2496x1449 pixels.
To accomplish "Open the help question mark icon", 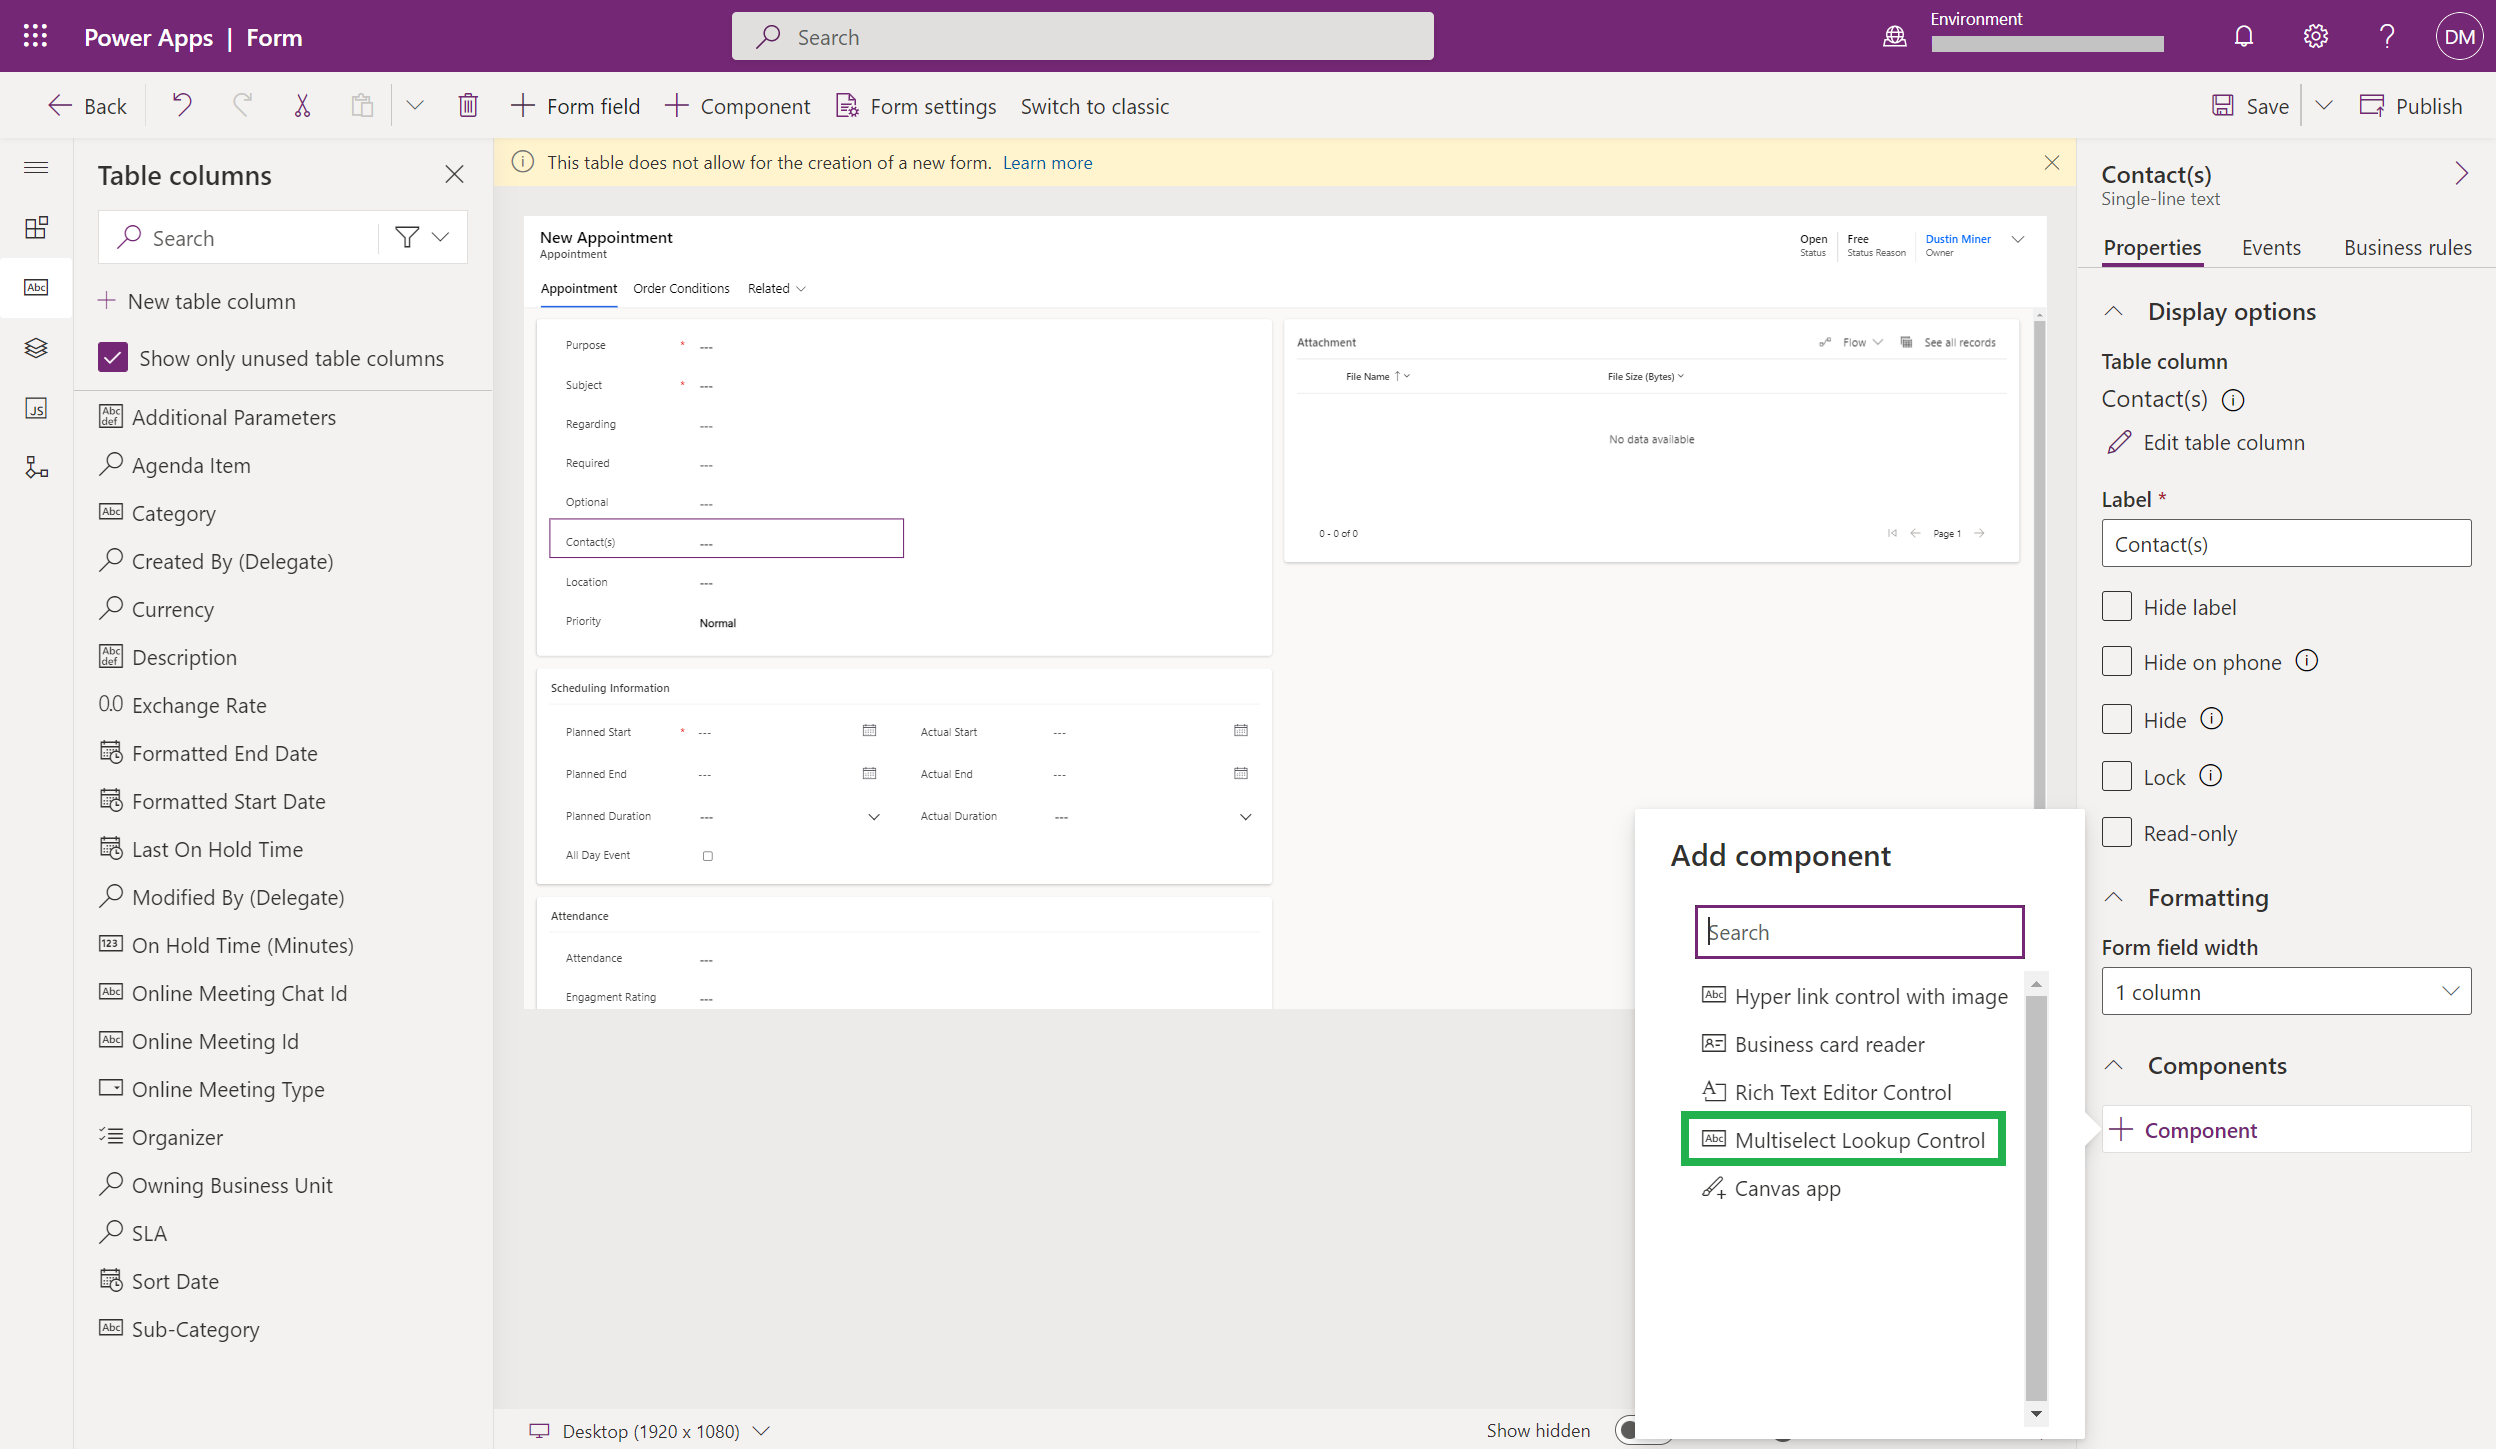I will tap(2387, 36).
